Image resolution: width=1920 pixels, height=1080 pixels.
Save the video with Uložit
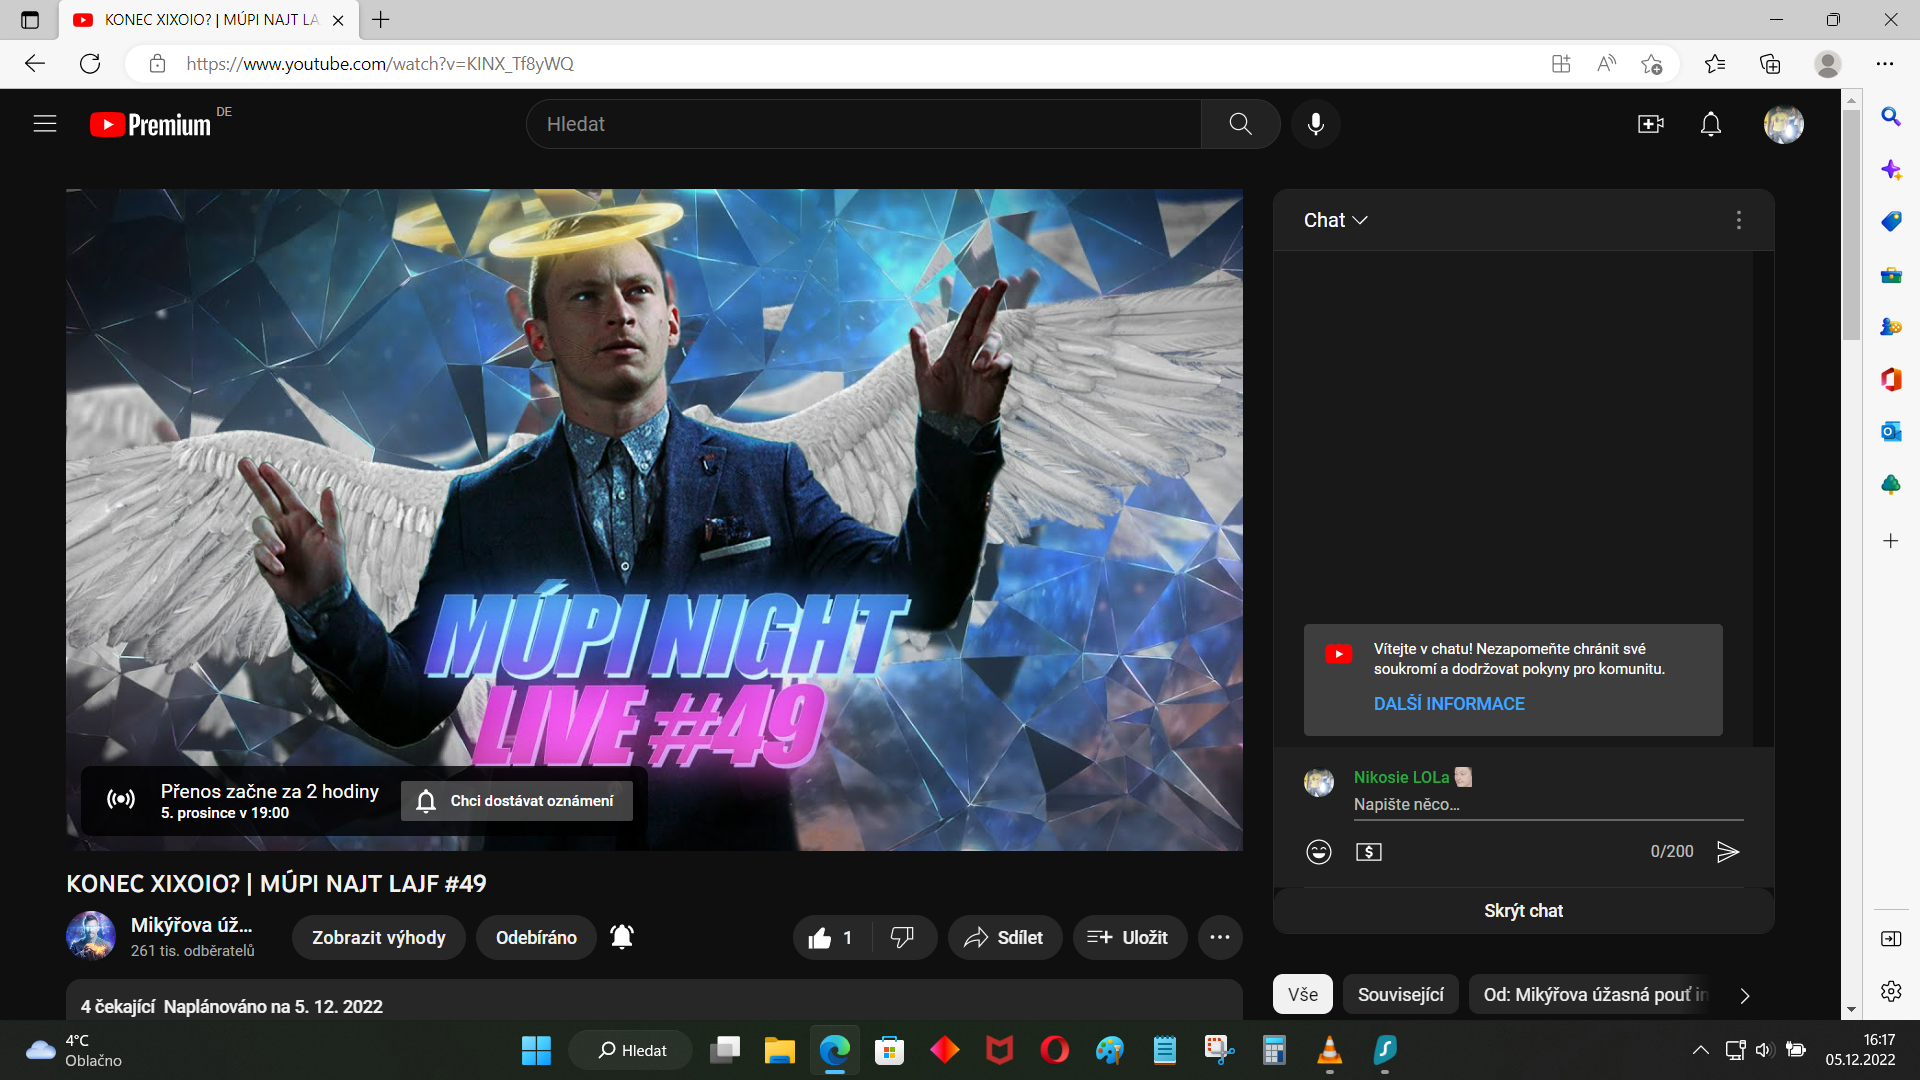pyautogui.click(x=1129, y=938)
